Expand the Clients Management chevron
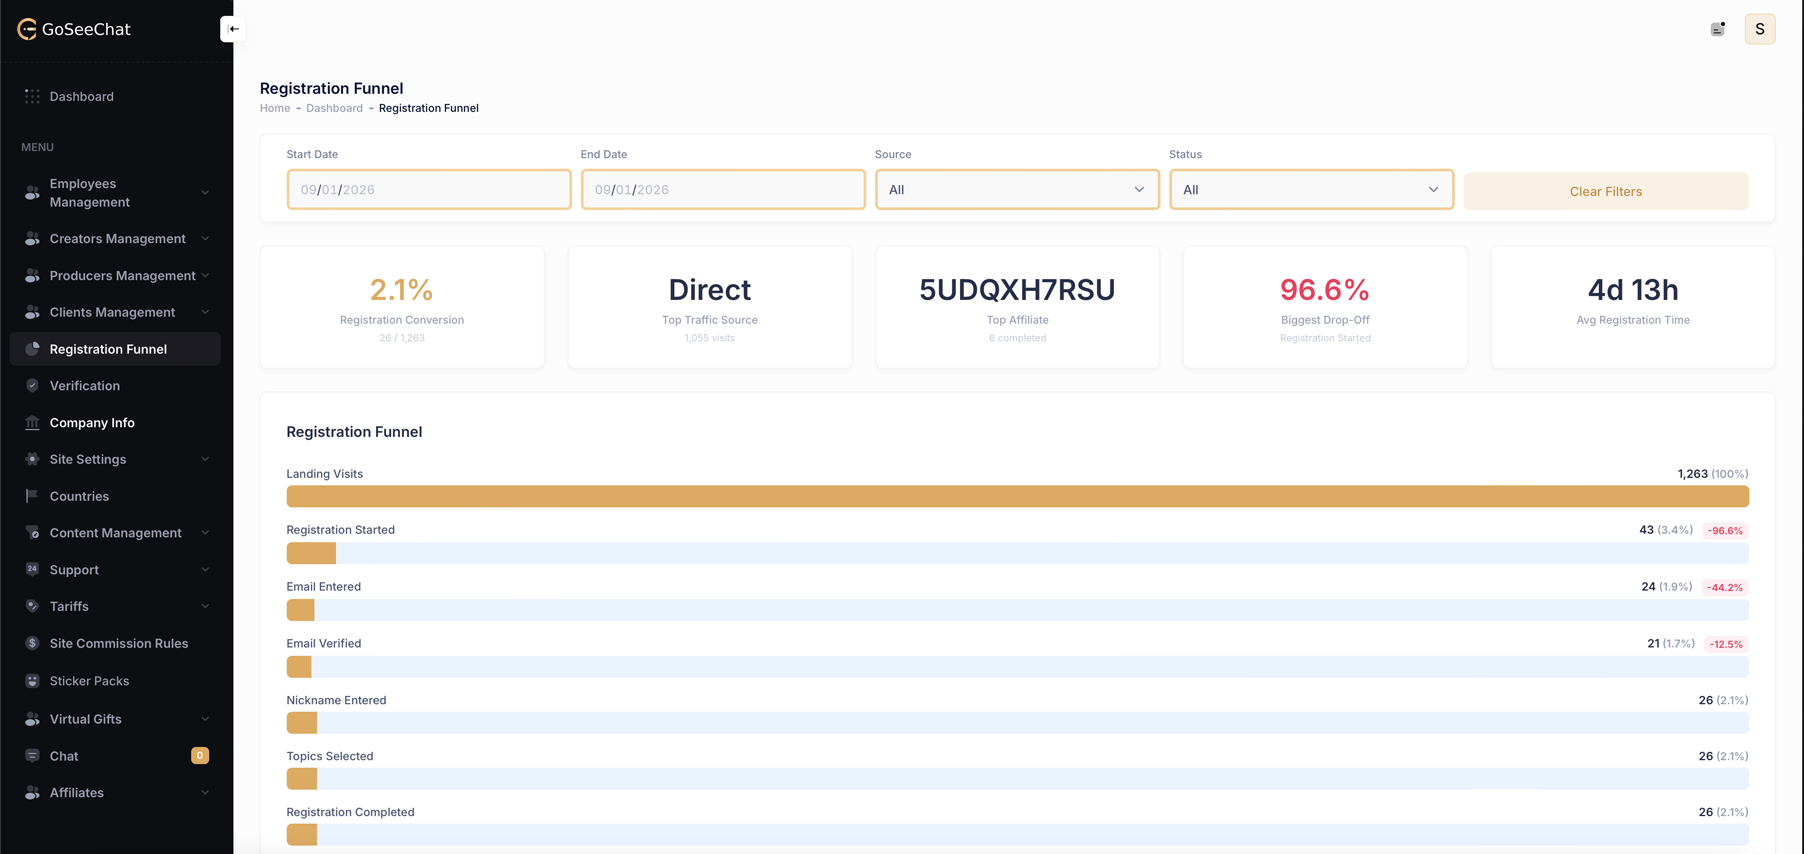This screenshot has width=1804, height=854. click(x=205, y=313)
